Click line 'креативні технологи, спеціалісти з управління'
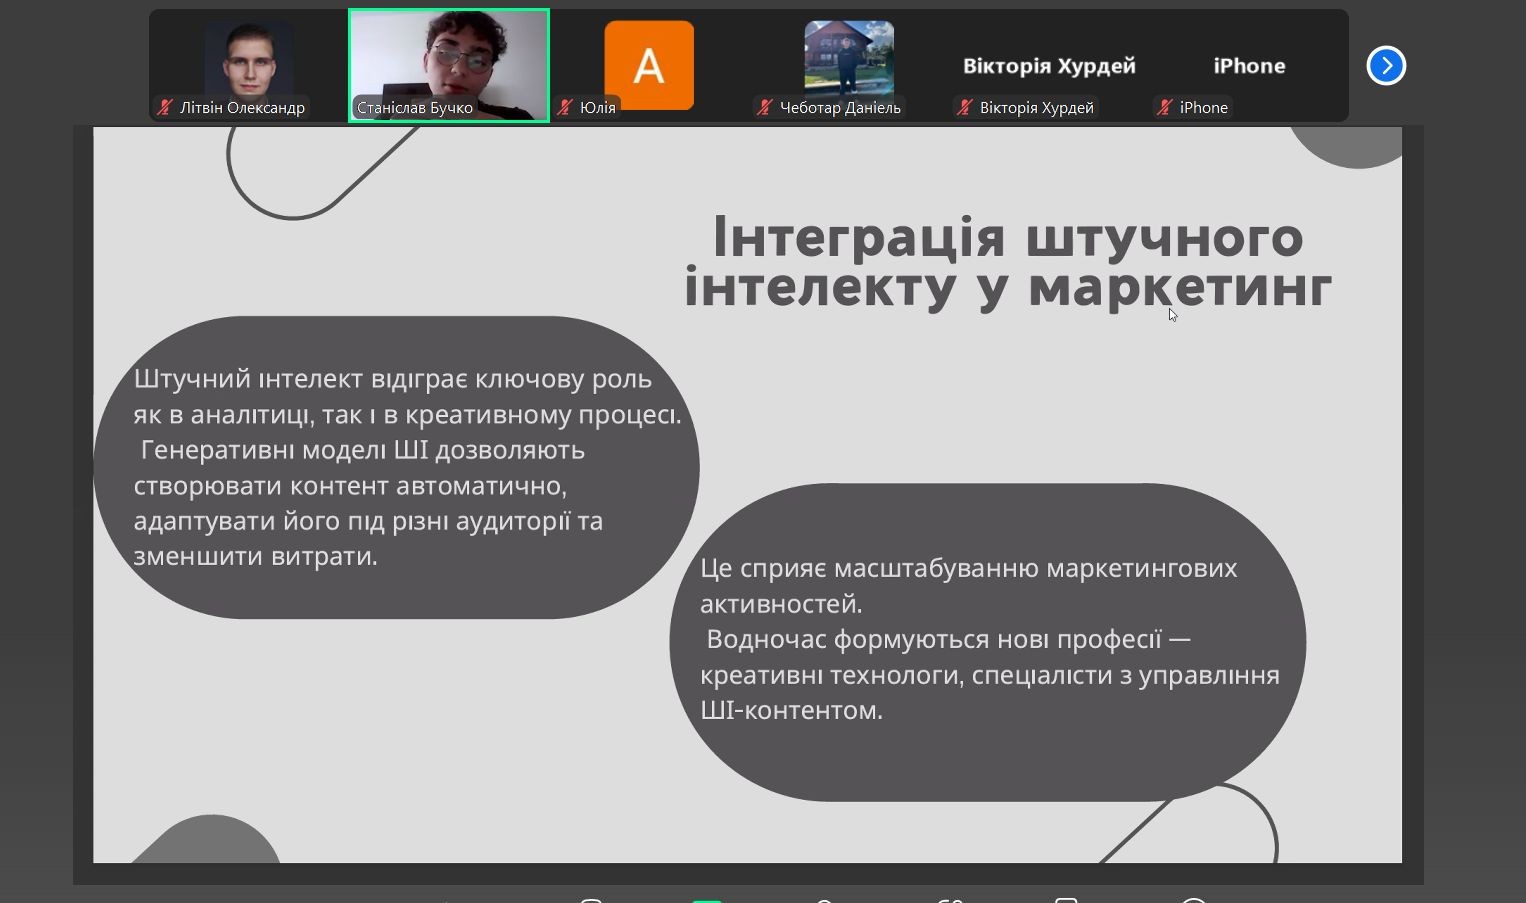Screen dimensions: 1526x903 coord(990,675)
